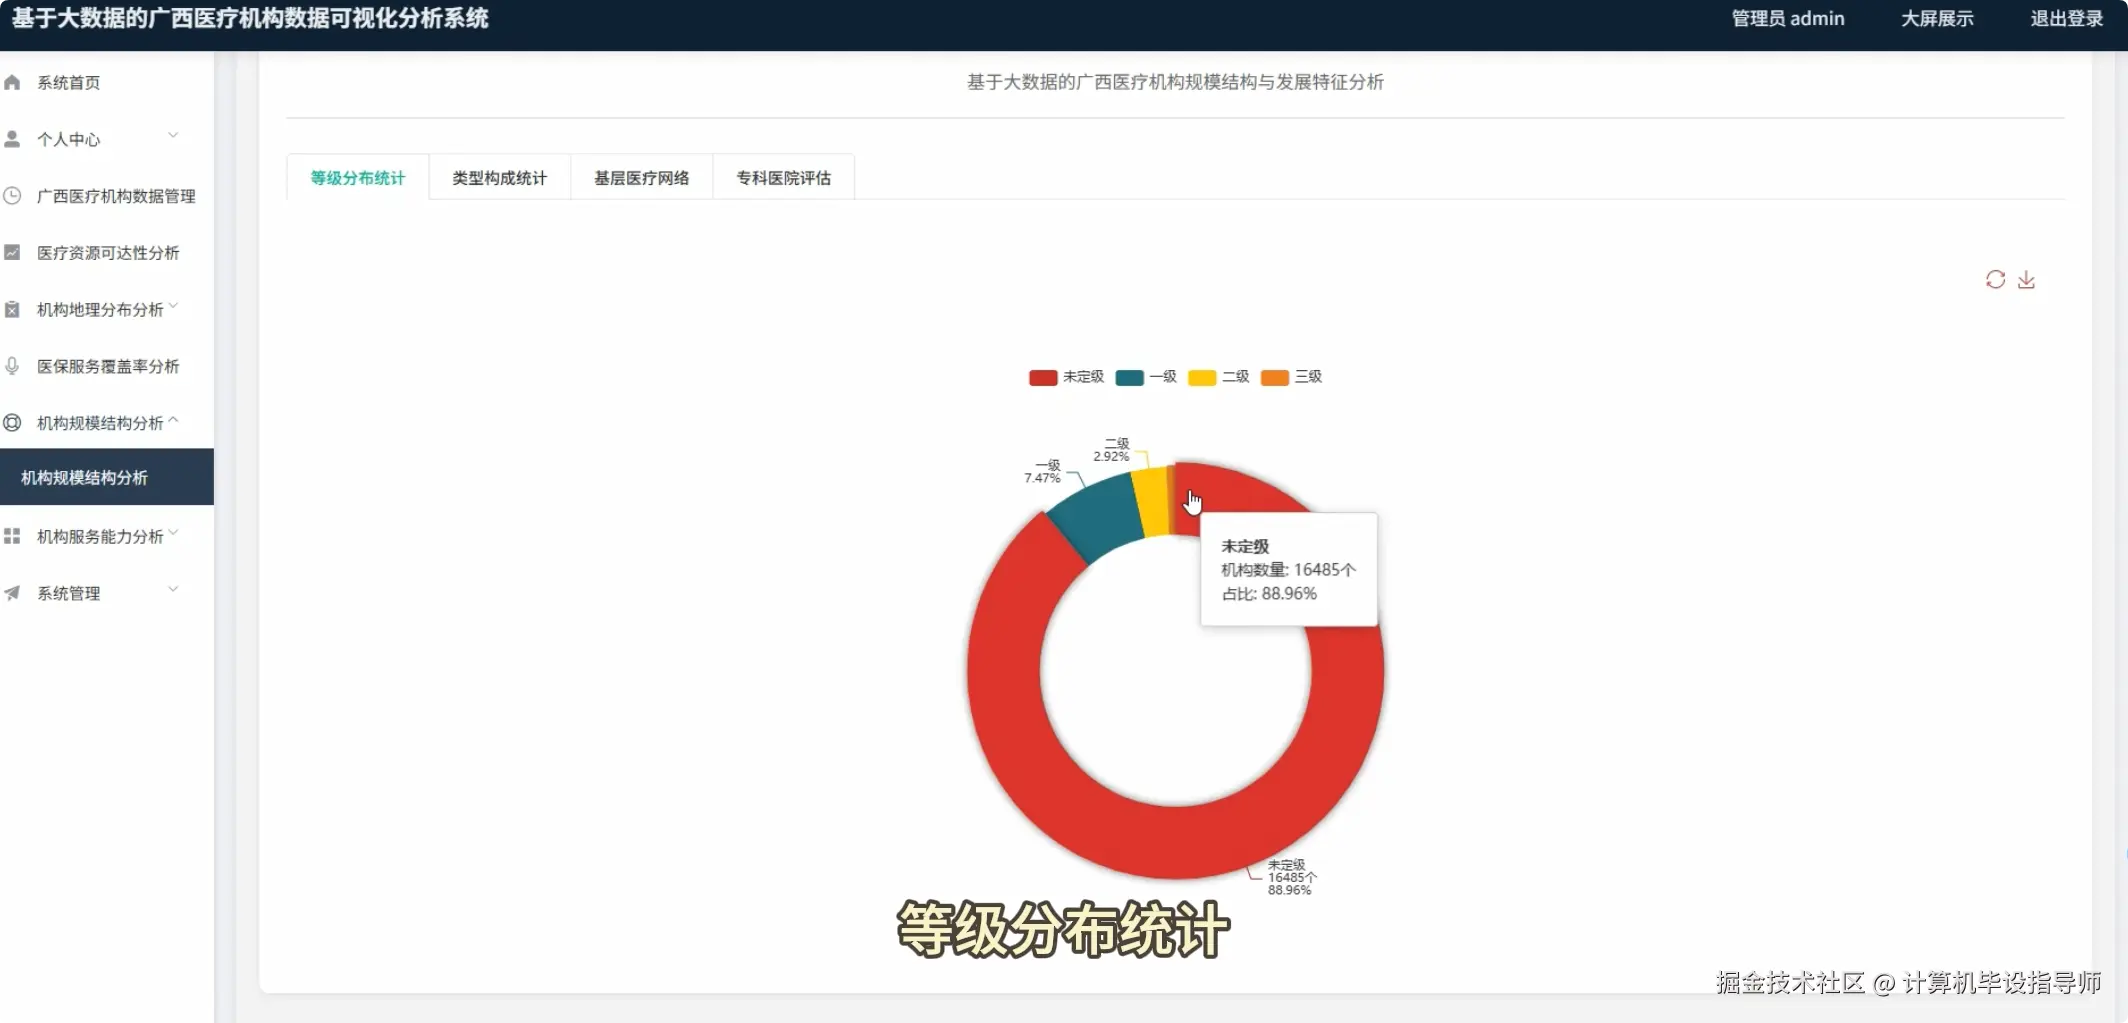Download the chart as image icon
This screenshot has width=2128, height=1023.
click(2026, 279)
